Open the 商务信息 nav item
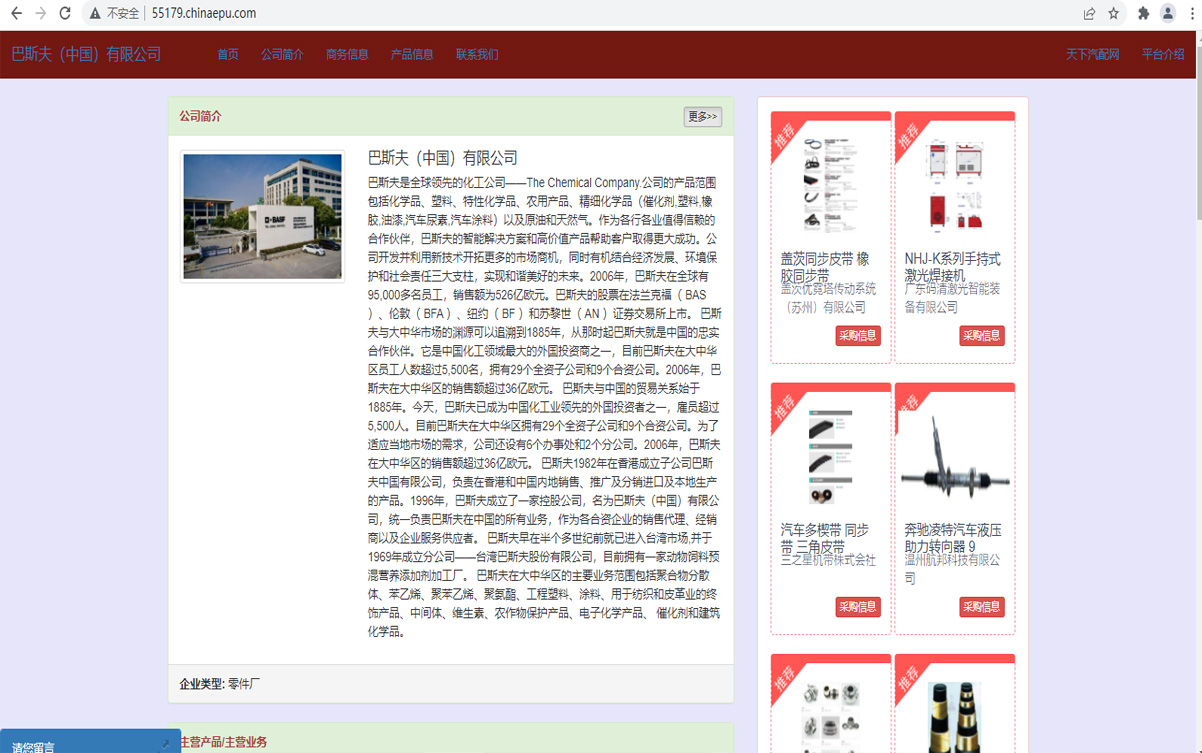The height and width of the screenshot is (753, 1202). [x=347, y=54]
